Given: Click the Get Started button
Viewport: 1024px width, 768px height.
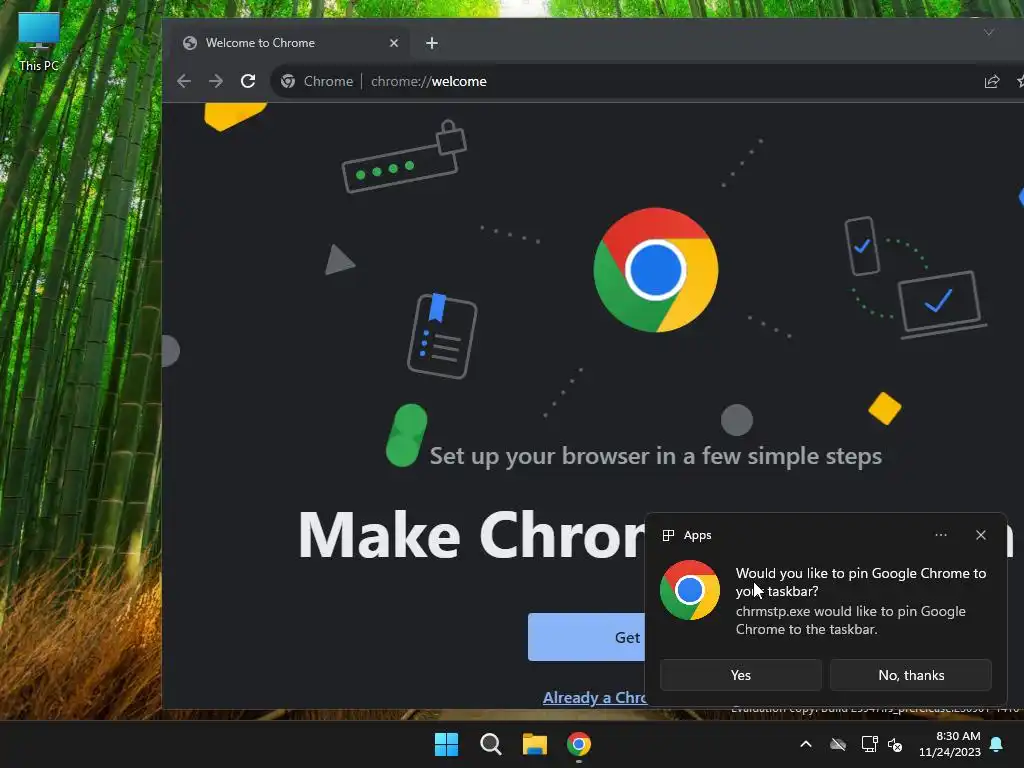Looking at the screenshot, I should [586, 637].
